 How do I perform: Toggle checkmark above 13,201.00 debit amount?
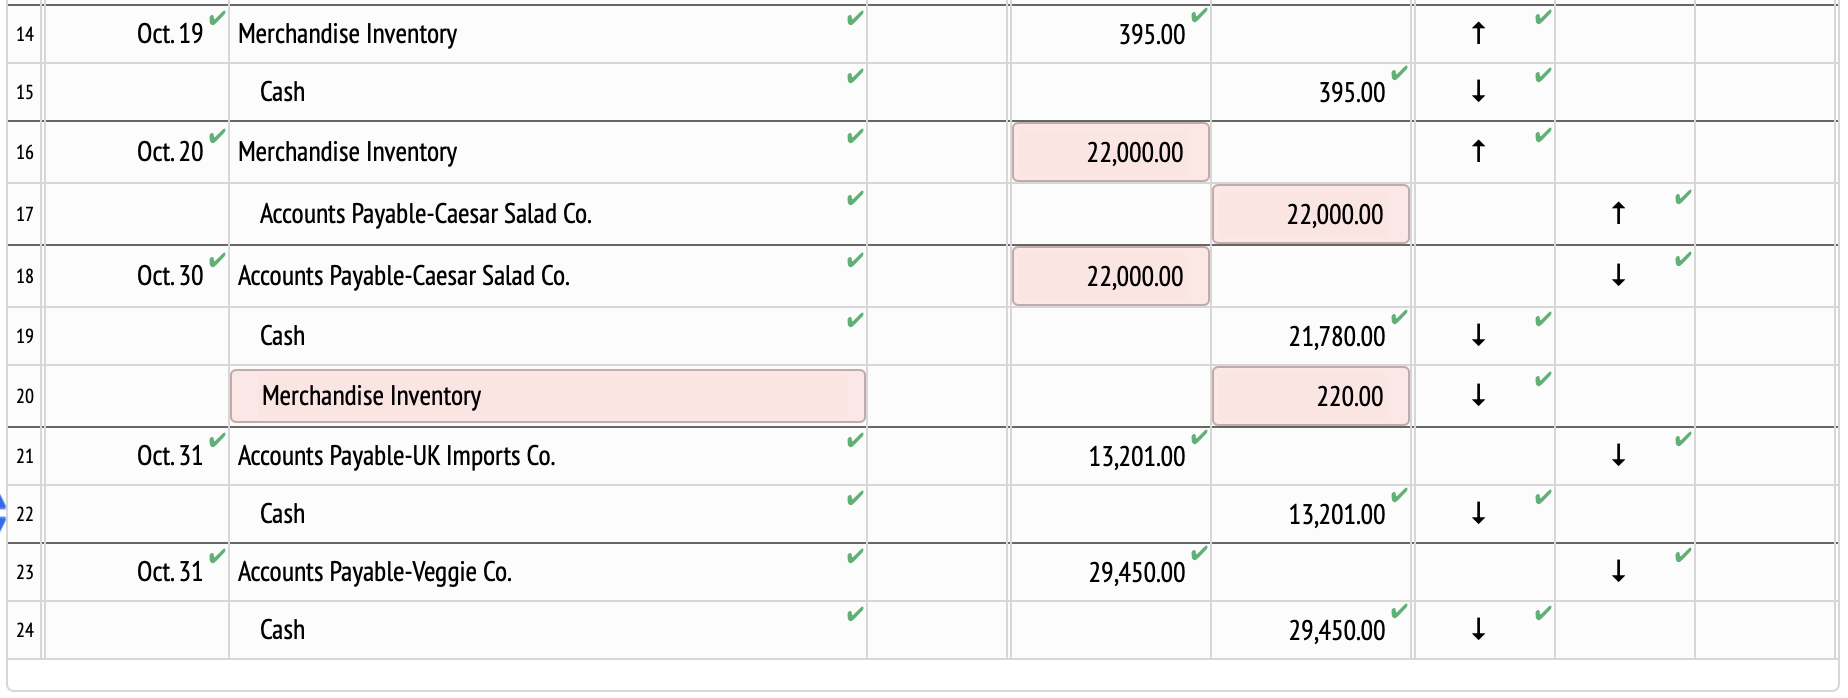click(1201, 436)
